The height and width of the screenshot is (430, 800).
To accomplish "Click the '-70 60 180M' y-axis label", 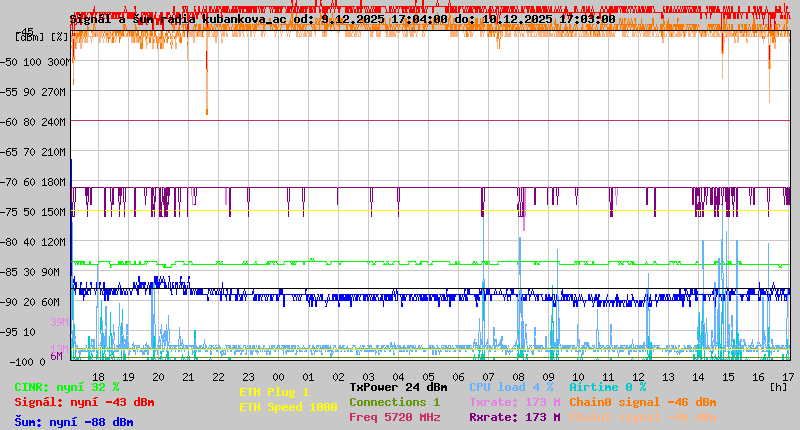I will (x=33, y=182).
